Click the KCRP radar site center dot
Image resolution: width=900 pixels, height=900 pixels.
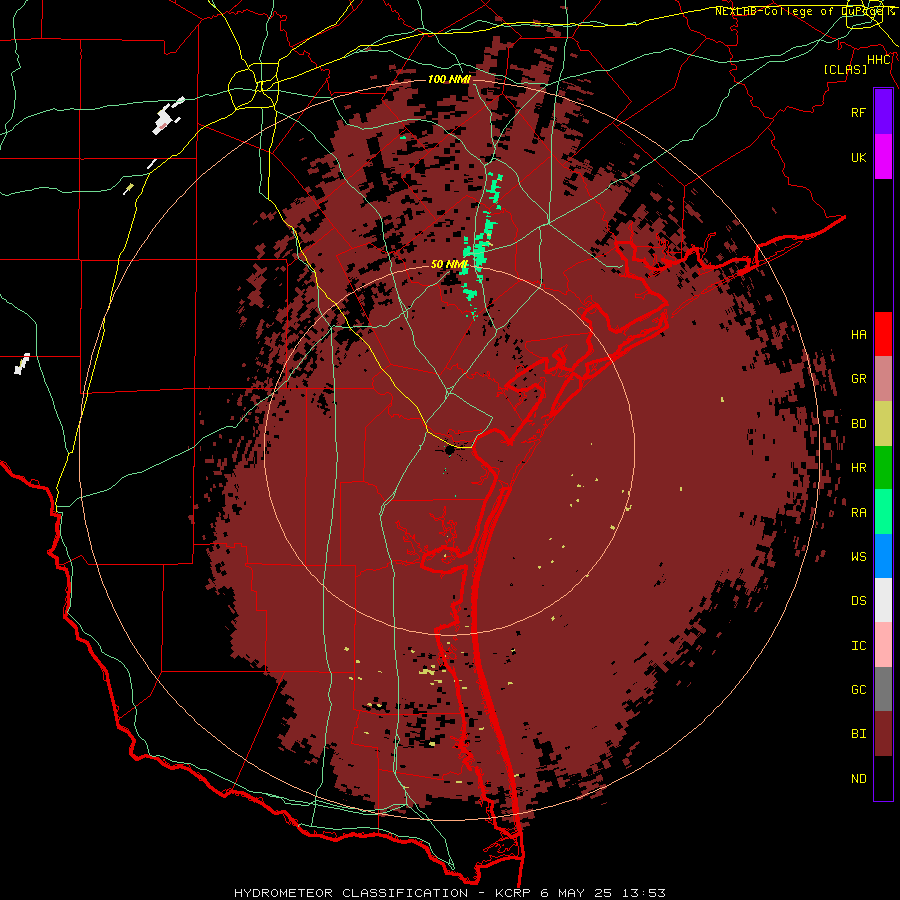449,451
